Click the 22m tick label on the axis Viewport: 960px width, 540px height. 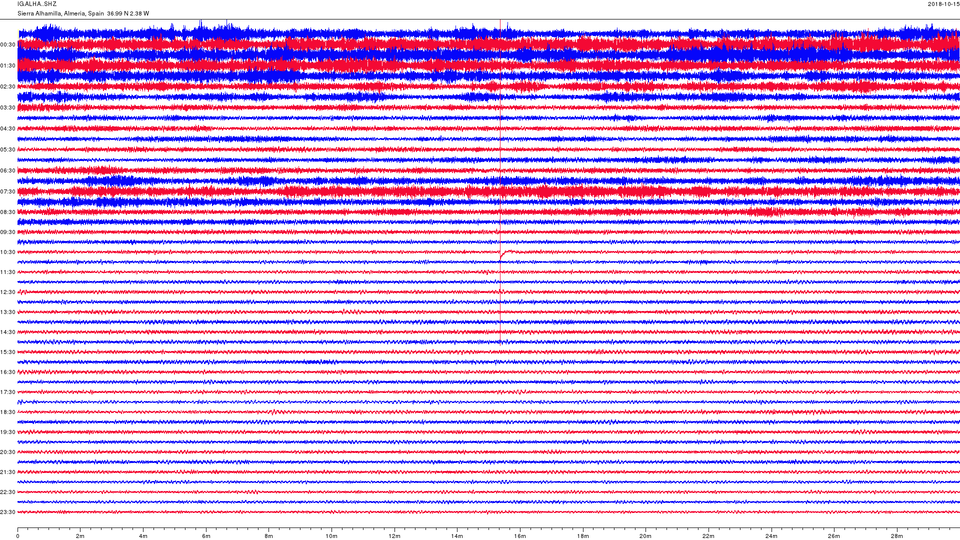click(x=708, y=536)
